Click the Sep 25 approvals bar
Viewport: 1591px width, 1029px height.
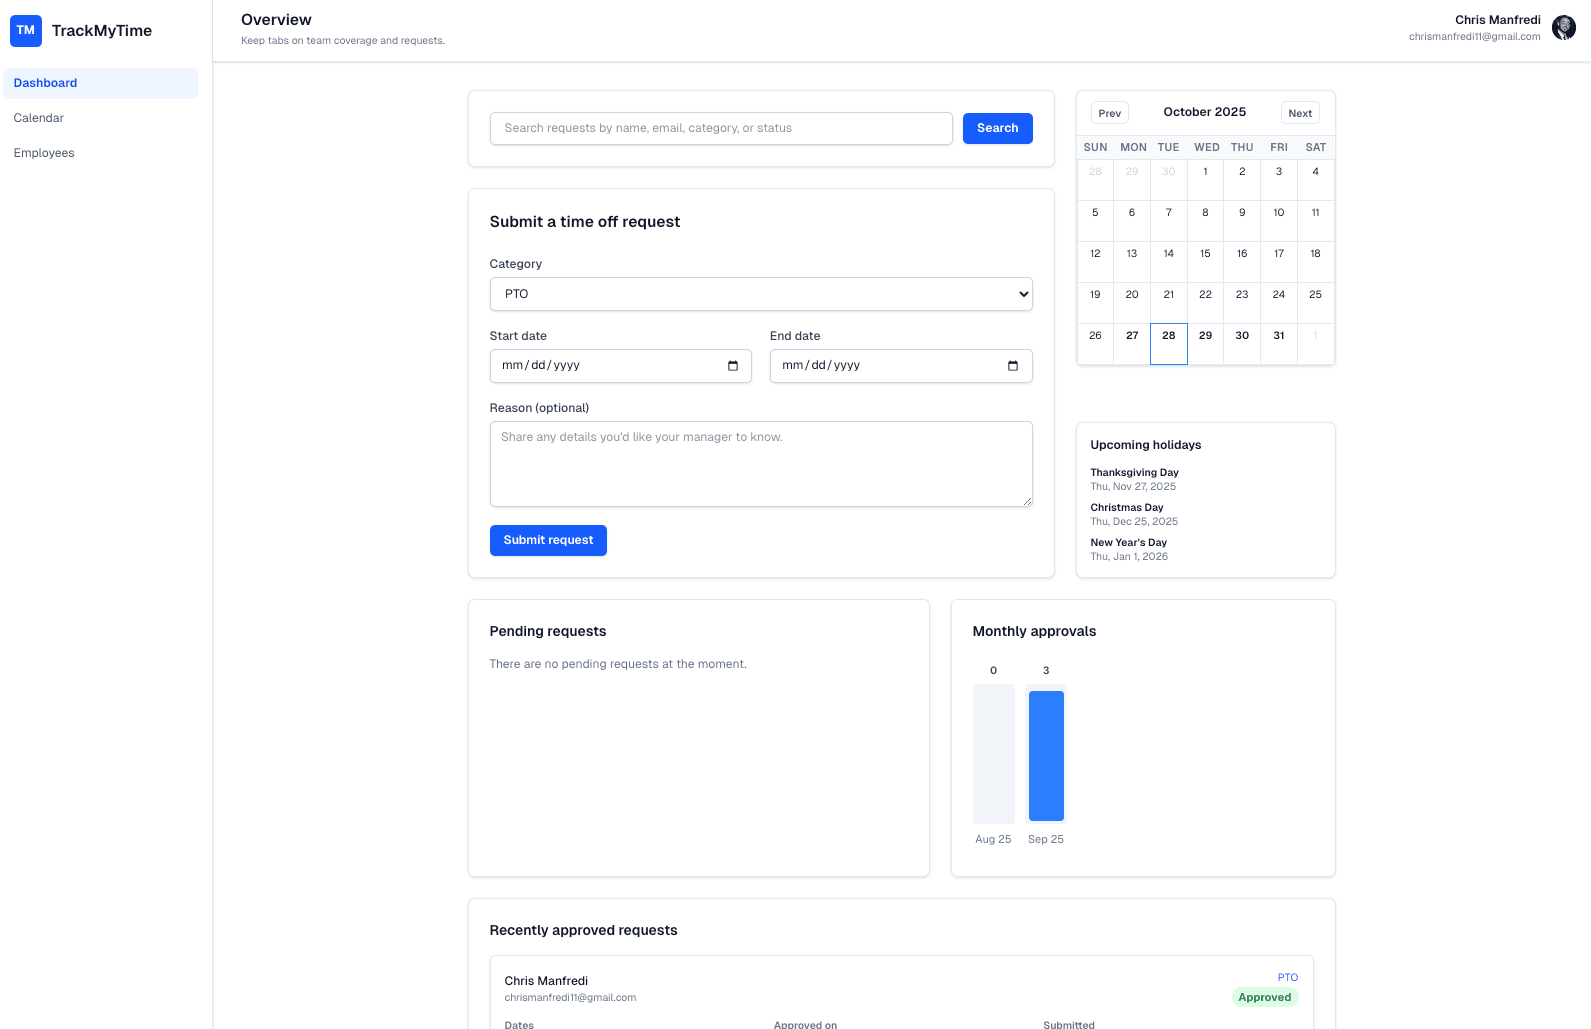[x=1046, y=755]
